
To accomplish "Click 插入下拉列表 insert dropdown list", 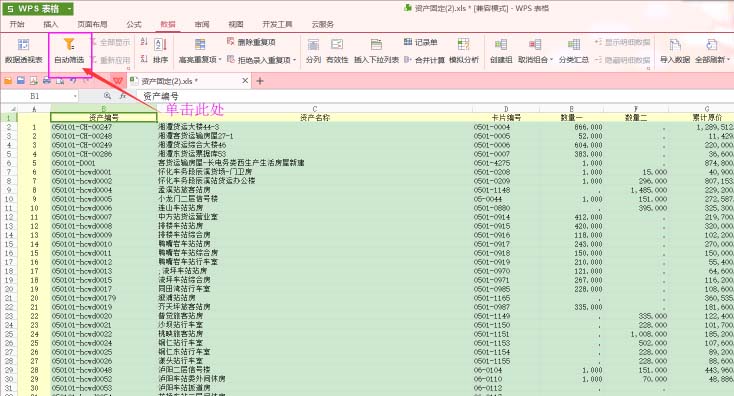I will [376, 51].
